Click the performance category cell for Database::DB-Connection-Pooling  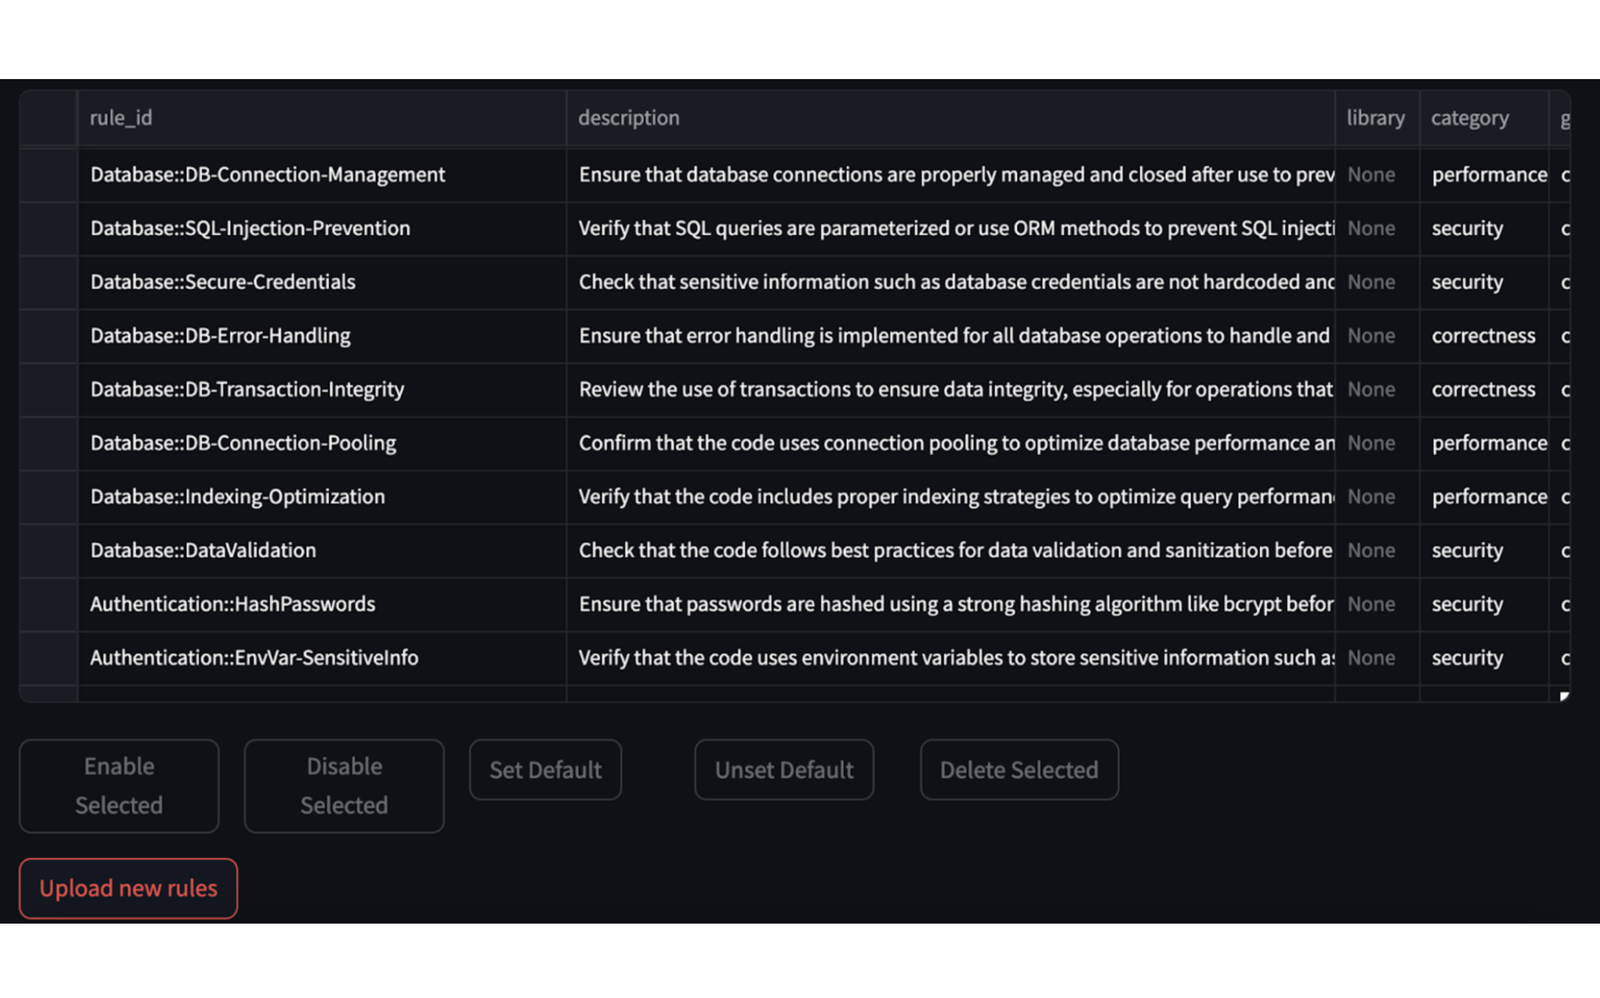pos(1488,443)
